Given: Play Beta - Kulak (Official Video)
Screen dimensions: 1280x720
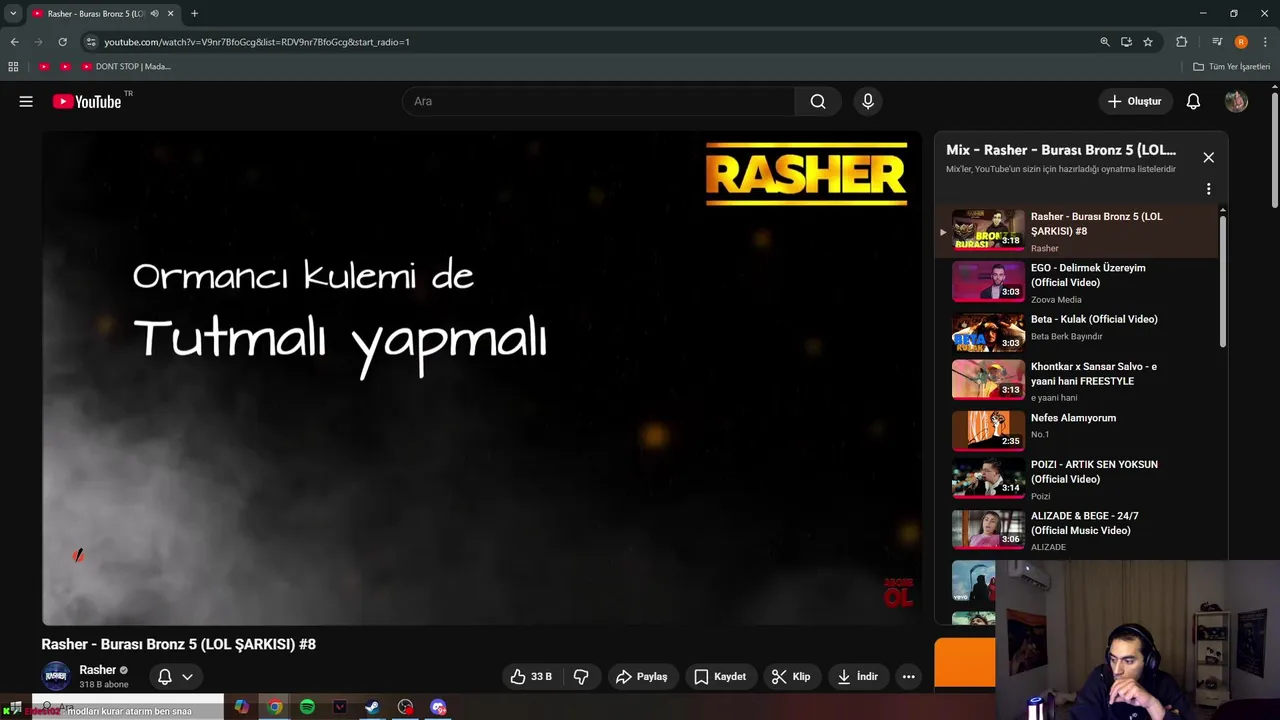Looking at the screenshot, I should (x=1076, y=331).
